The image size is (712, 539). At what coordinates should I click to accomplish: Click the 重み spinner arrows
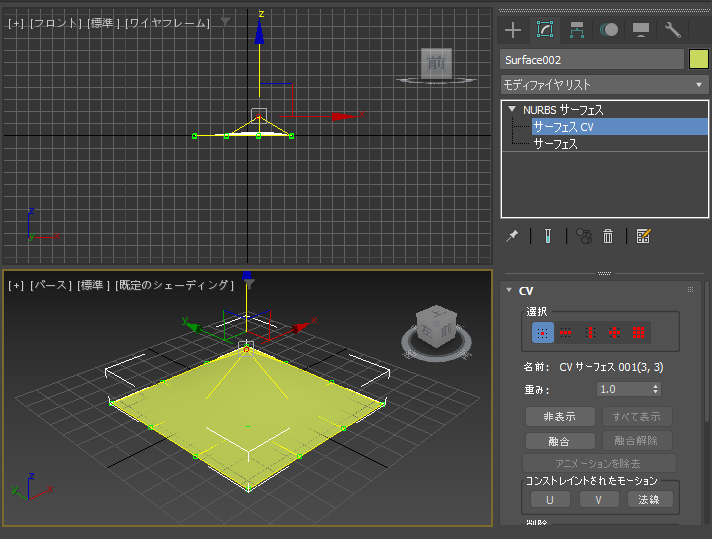point(656,389)
